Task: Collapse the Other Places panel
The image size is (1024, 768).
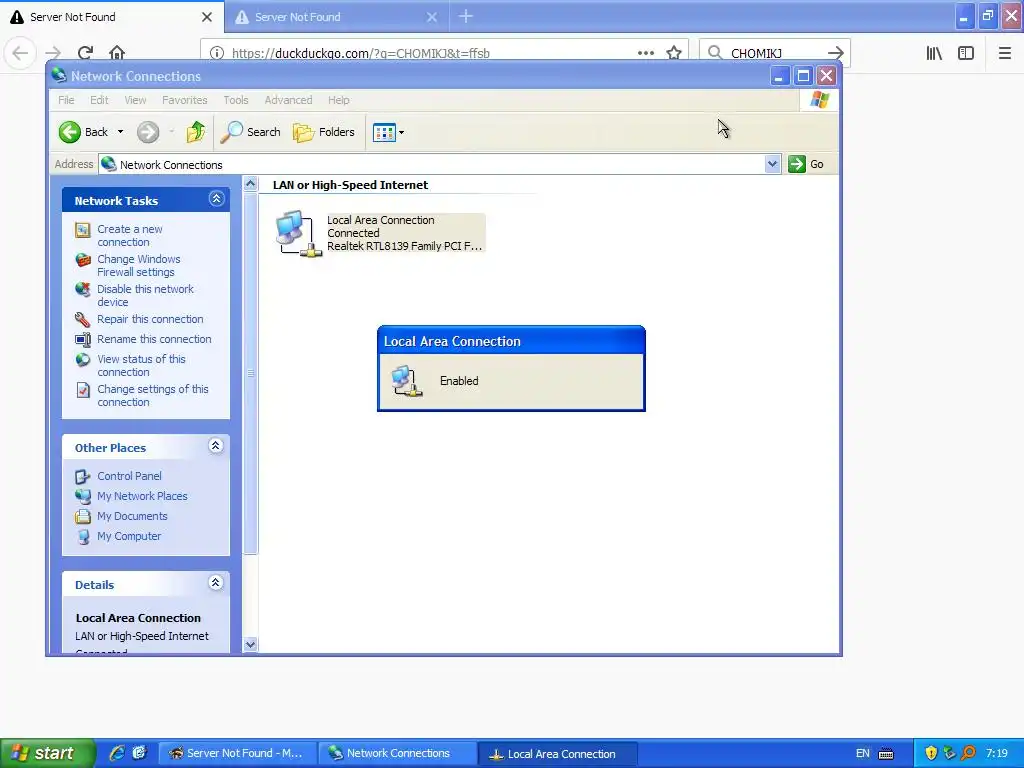Action: 216,446
